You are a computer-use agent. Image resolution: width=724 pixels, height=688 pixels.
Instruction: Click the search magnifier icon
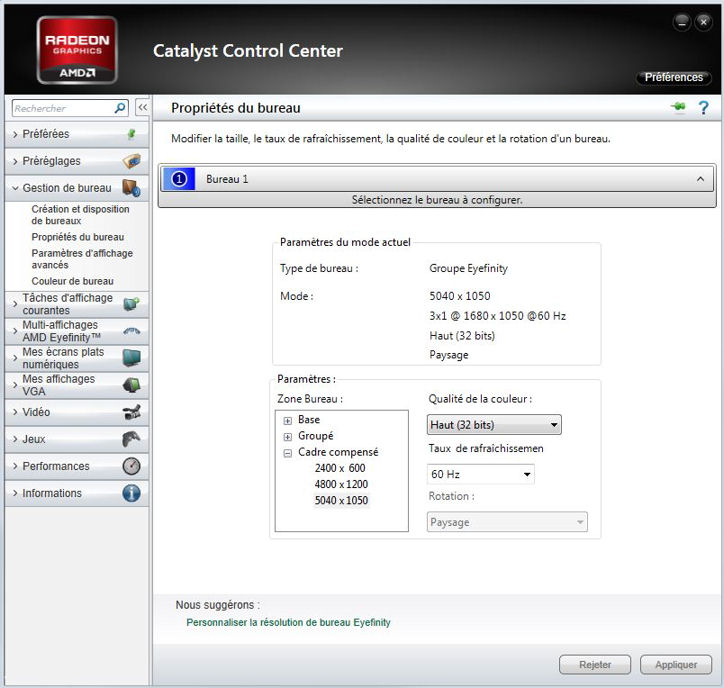pyautogui.click(x=120, y=108)
